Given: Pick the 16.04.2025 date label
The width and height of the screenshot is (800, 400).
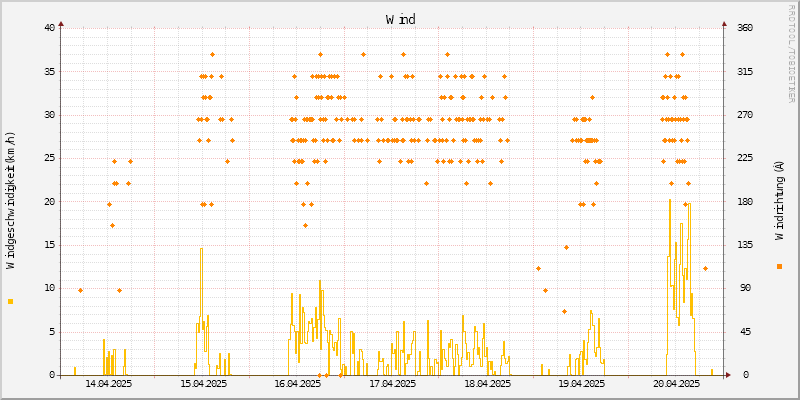Looking at the screenshot, I should tap(298, 383).
